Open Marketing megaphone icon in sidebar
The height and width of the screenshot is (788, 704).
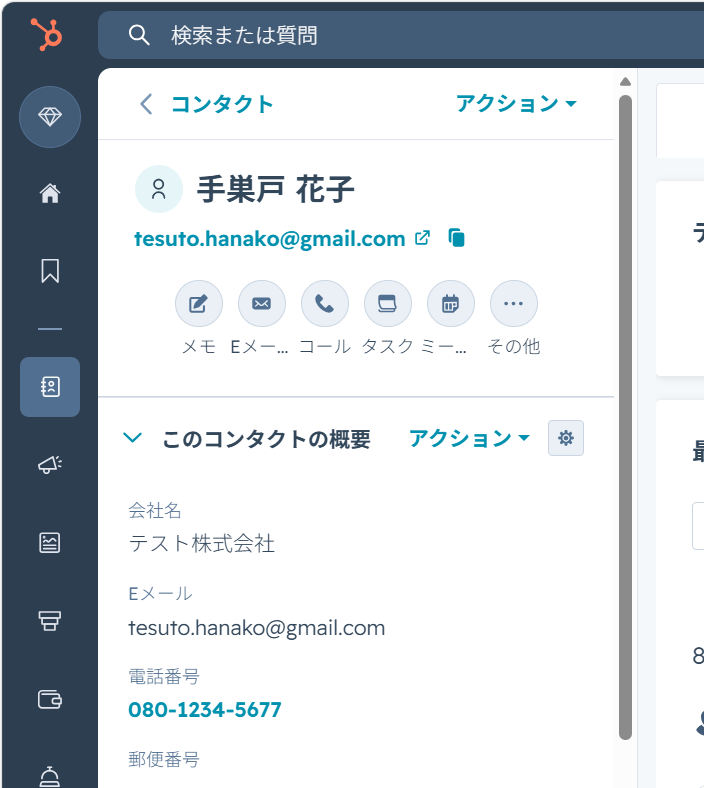click(50, 464)
